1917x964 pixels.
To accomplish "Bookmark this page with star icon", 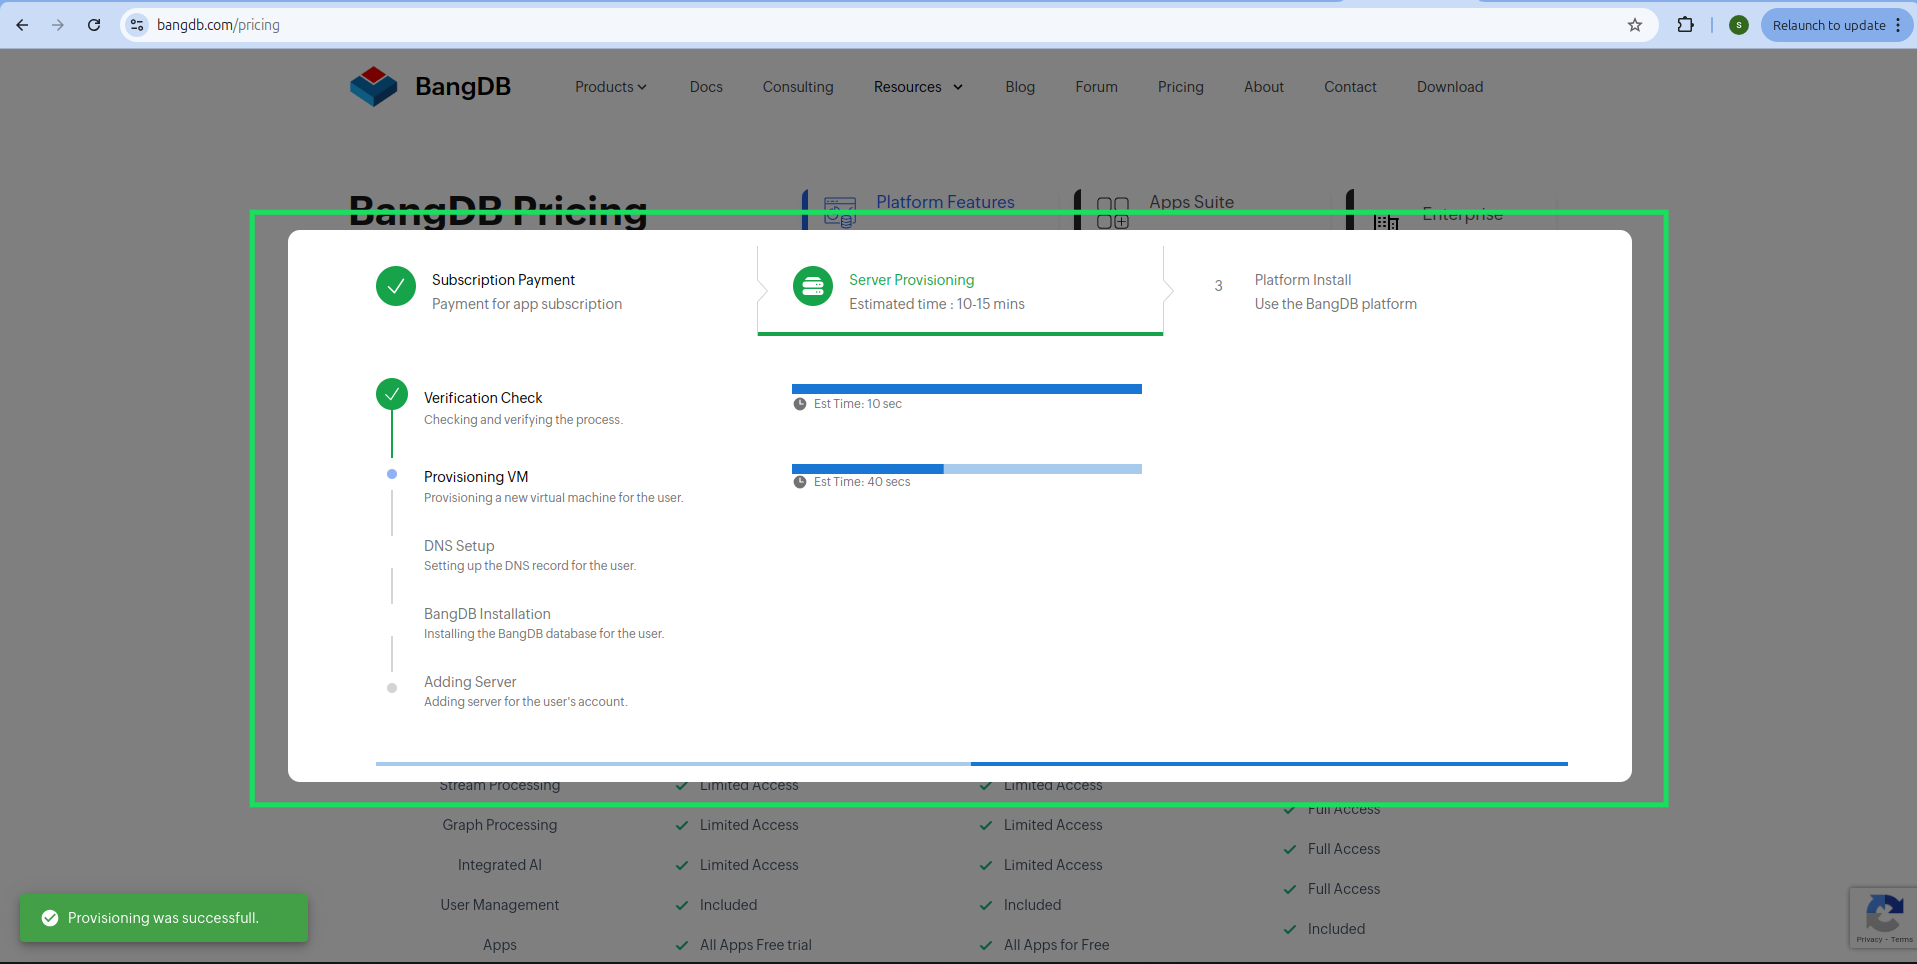I will pos(1635,25).
